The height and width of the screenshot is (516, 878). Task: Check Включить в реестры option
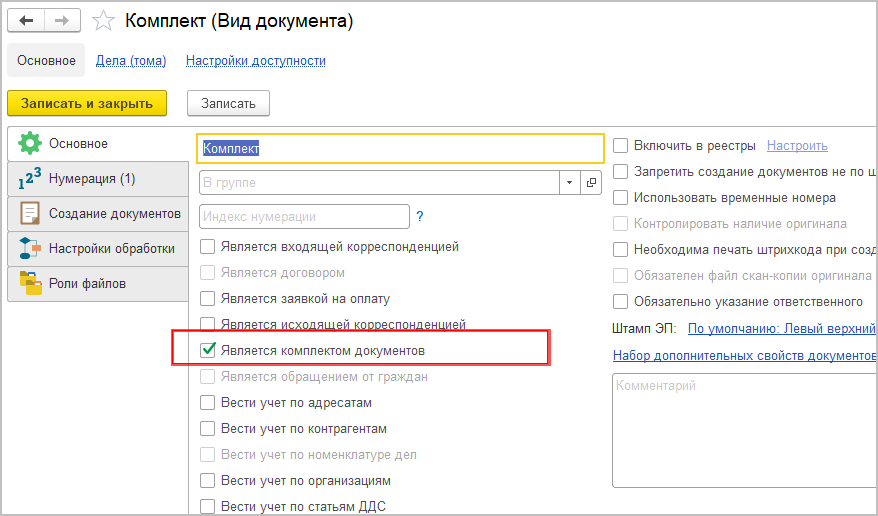(621, 146)
